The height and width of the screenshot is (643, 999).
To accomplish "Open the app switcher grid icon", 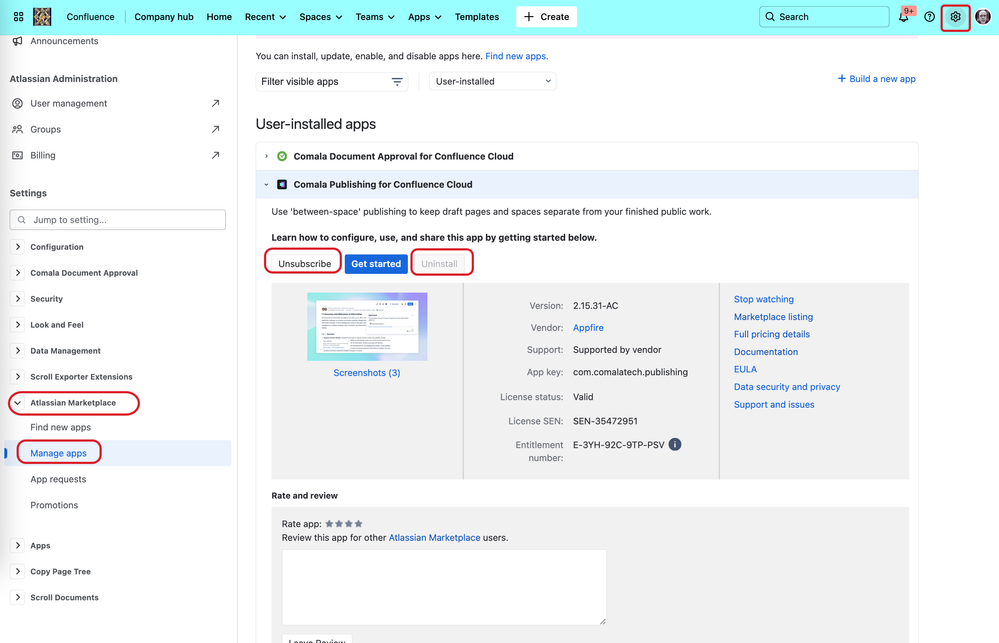I will 18,17.
